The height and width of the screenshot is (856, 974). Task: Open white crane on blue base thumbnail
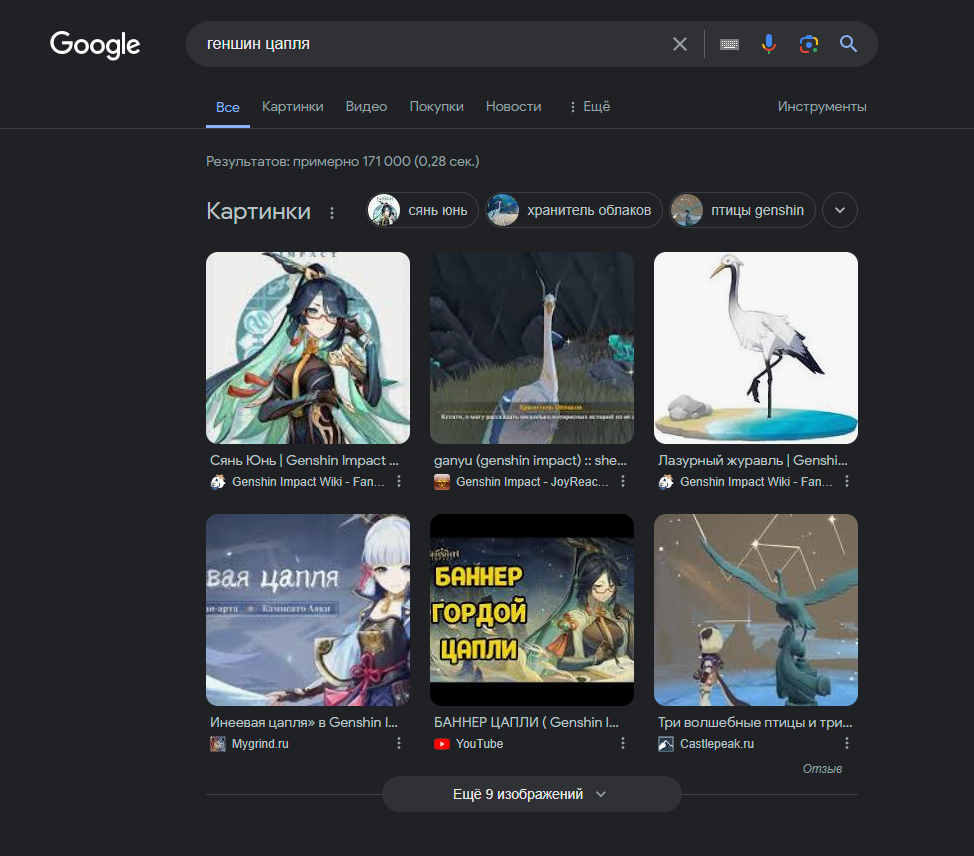[756, 348]
